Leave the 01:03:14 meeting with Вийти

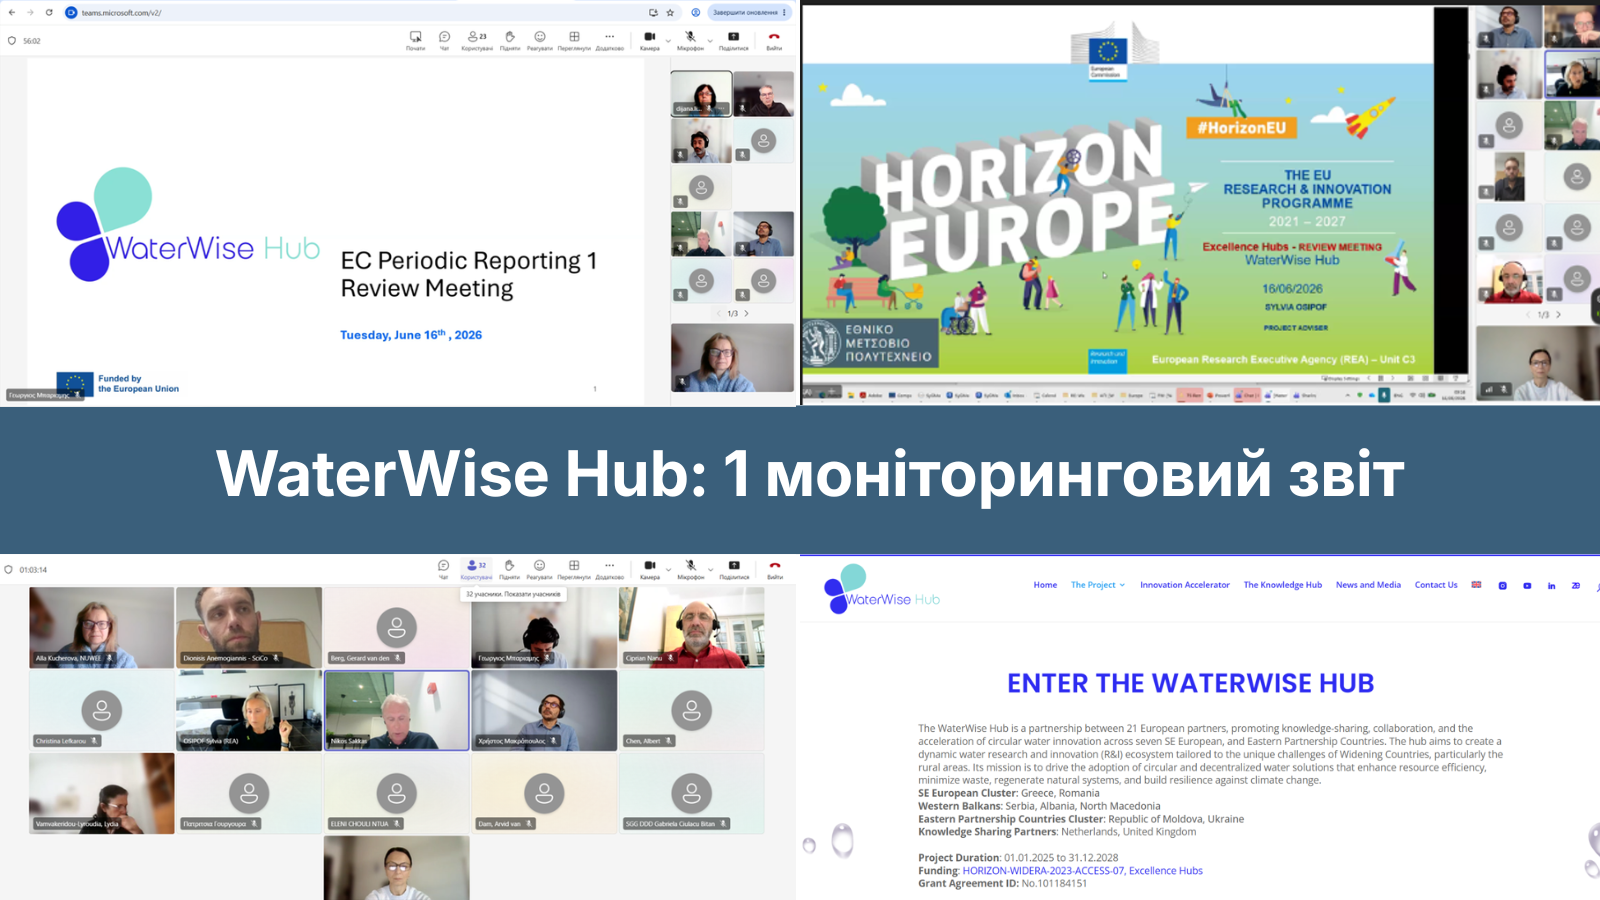775,569
